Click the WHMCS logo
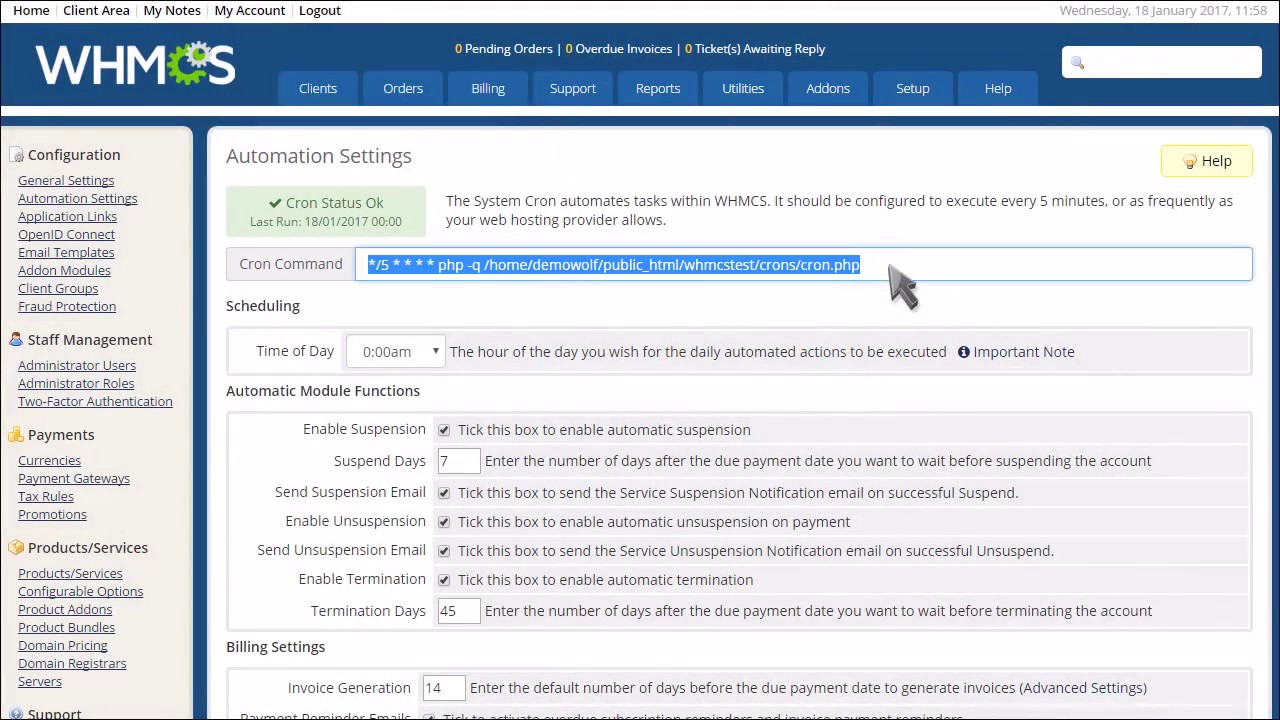 click(135, 64)
